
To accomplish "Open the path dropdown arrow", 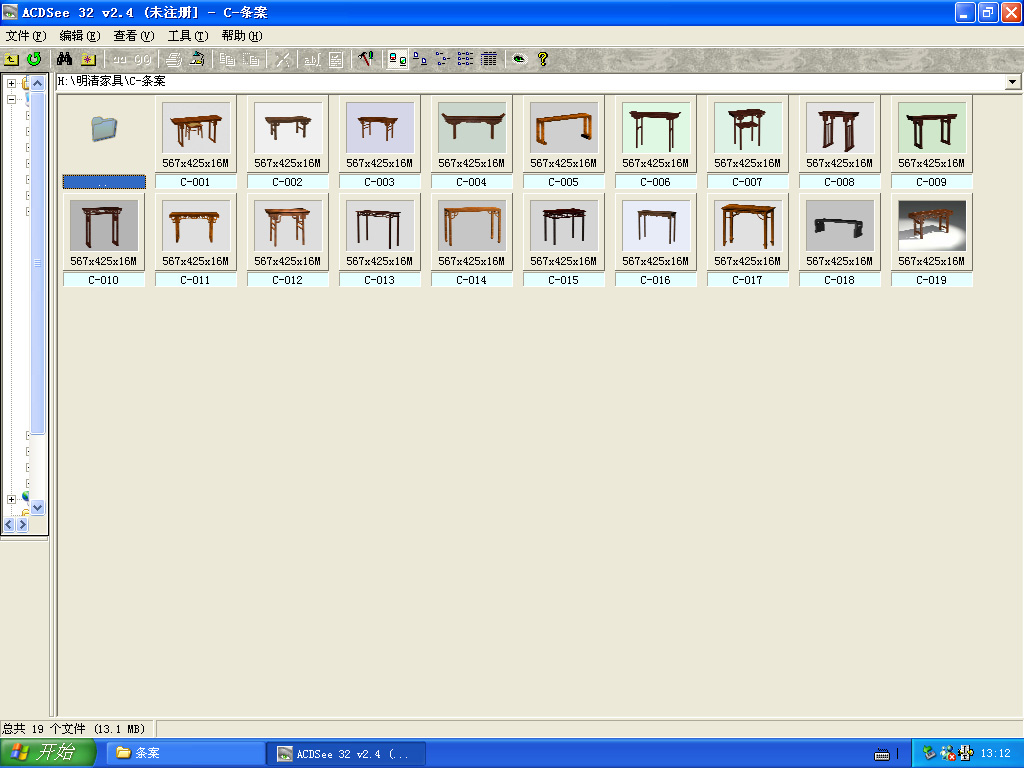I will coord(1012,82).
